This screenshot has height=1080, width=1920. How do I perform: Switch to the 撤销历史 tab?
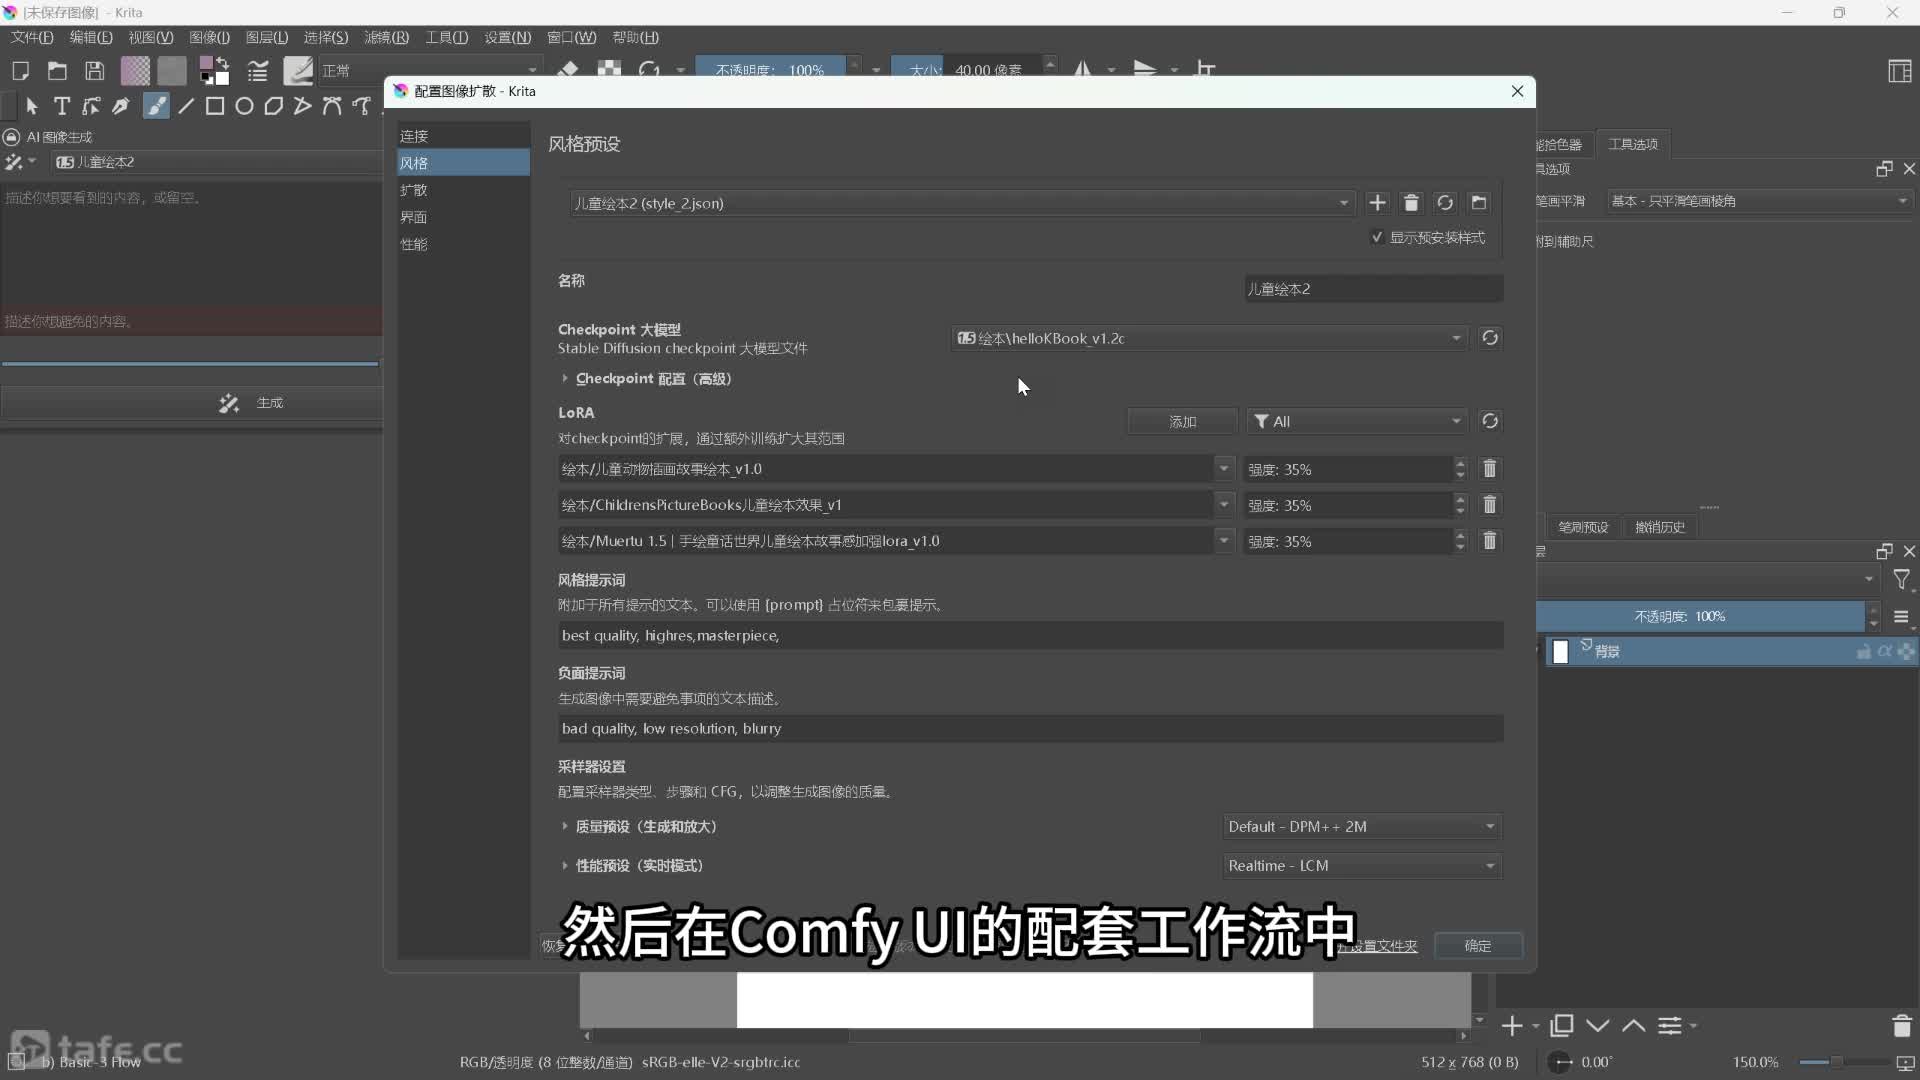tap(1660, 527)
